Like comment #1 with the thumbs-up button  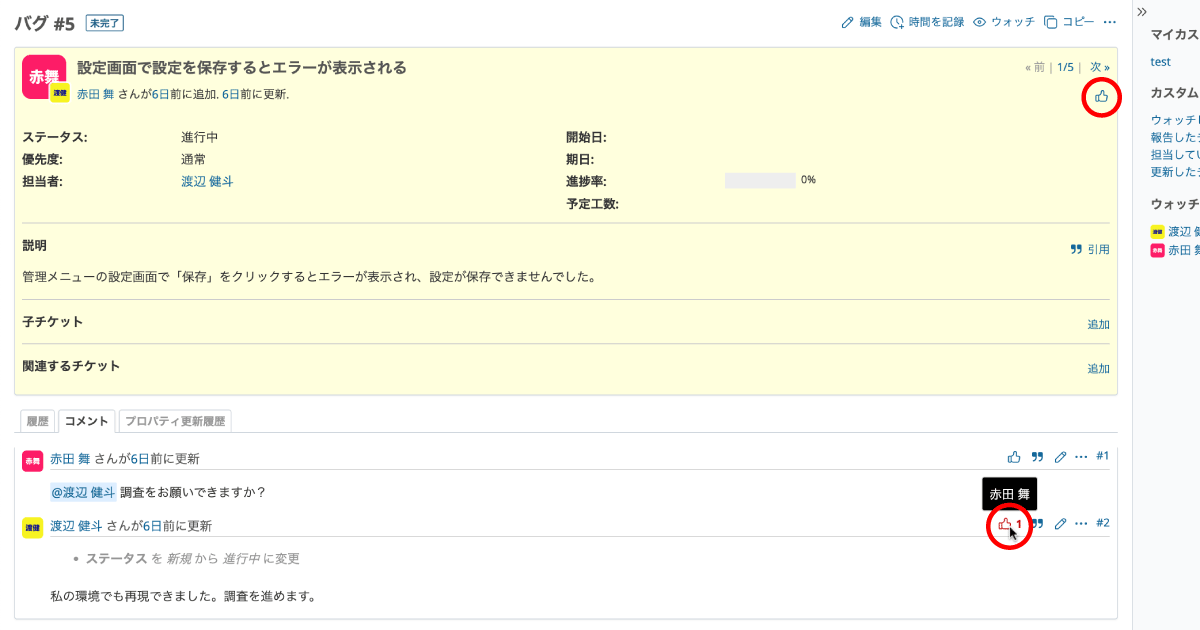pos(1014,457)
